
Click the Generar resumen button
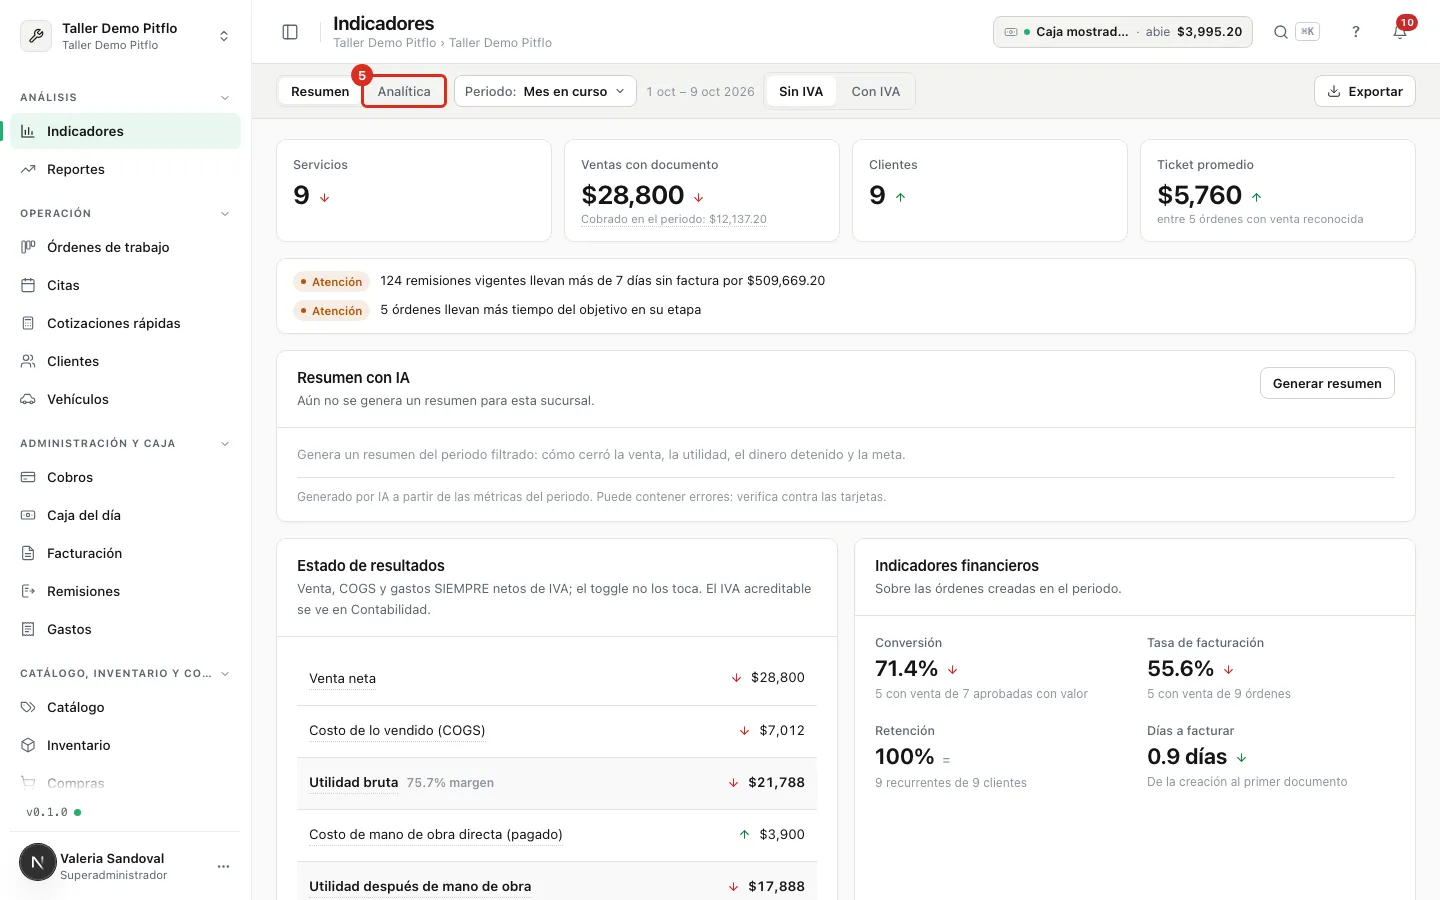click(x=1327, y=383)
